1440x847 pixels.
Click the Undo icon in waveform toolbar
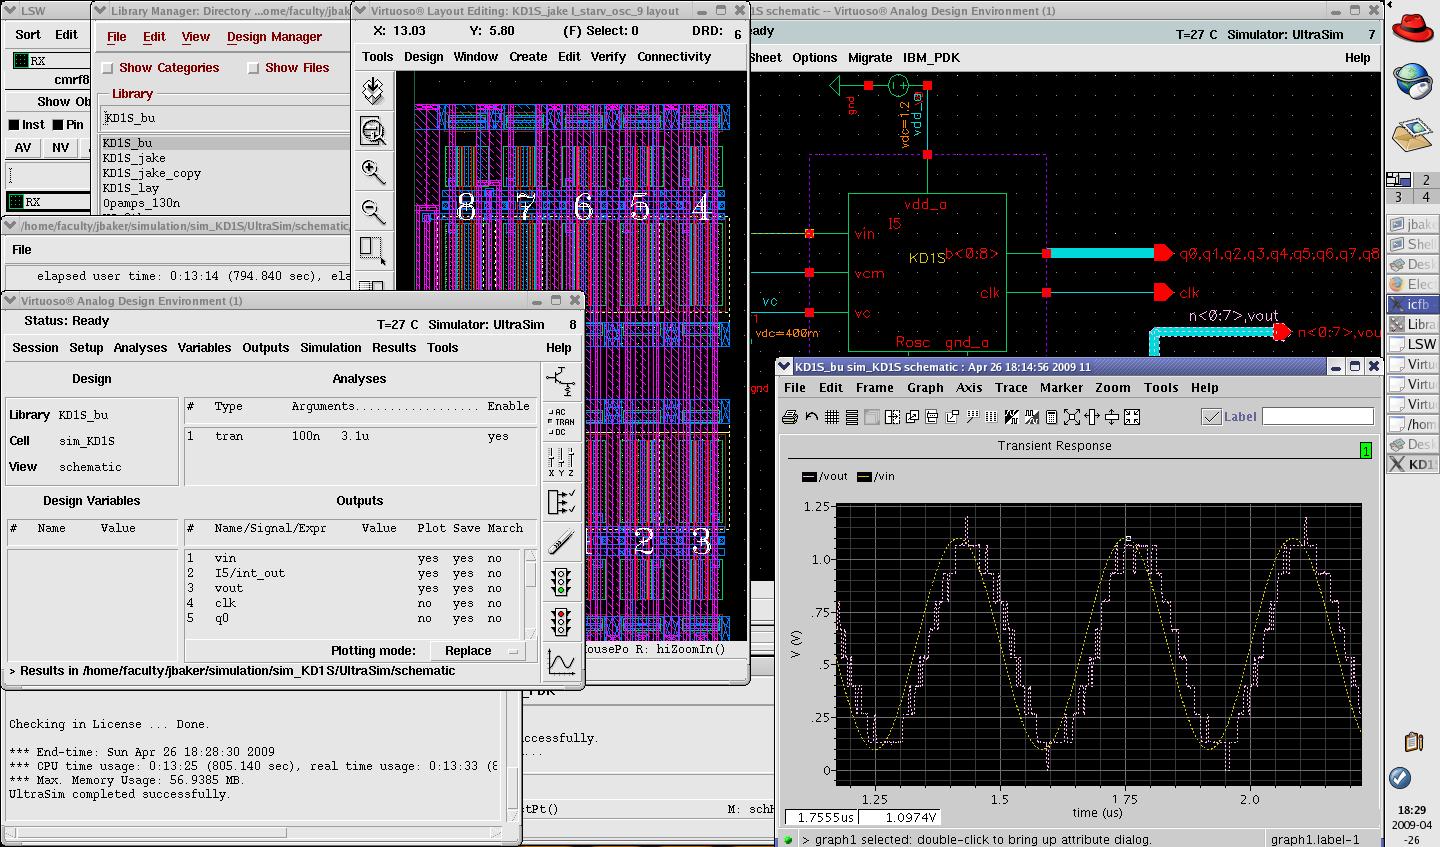point(811,417)
